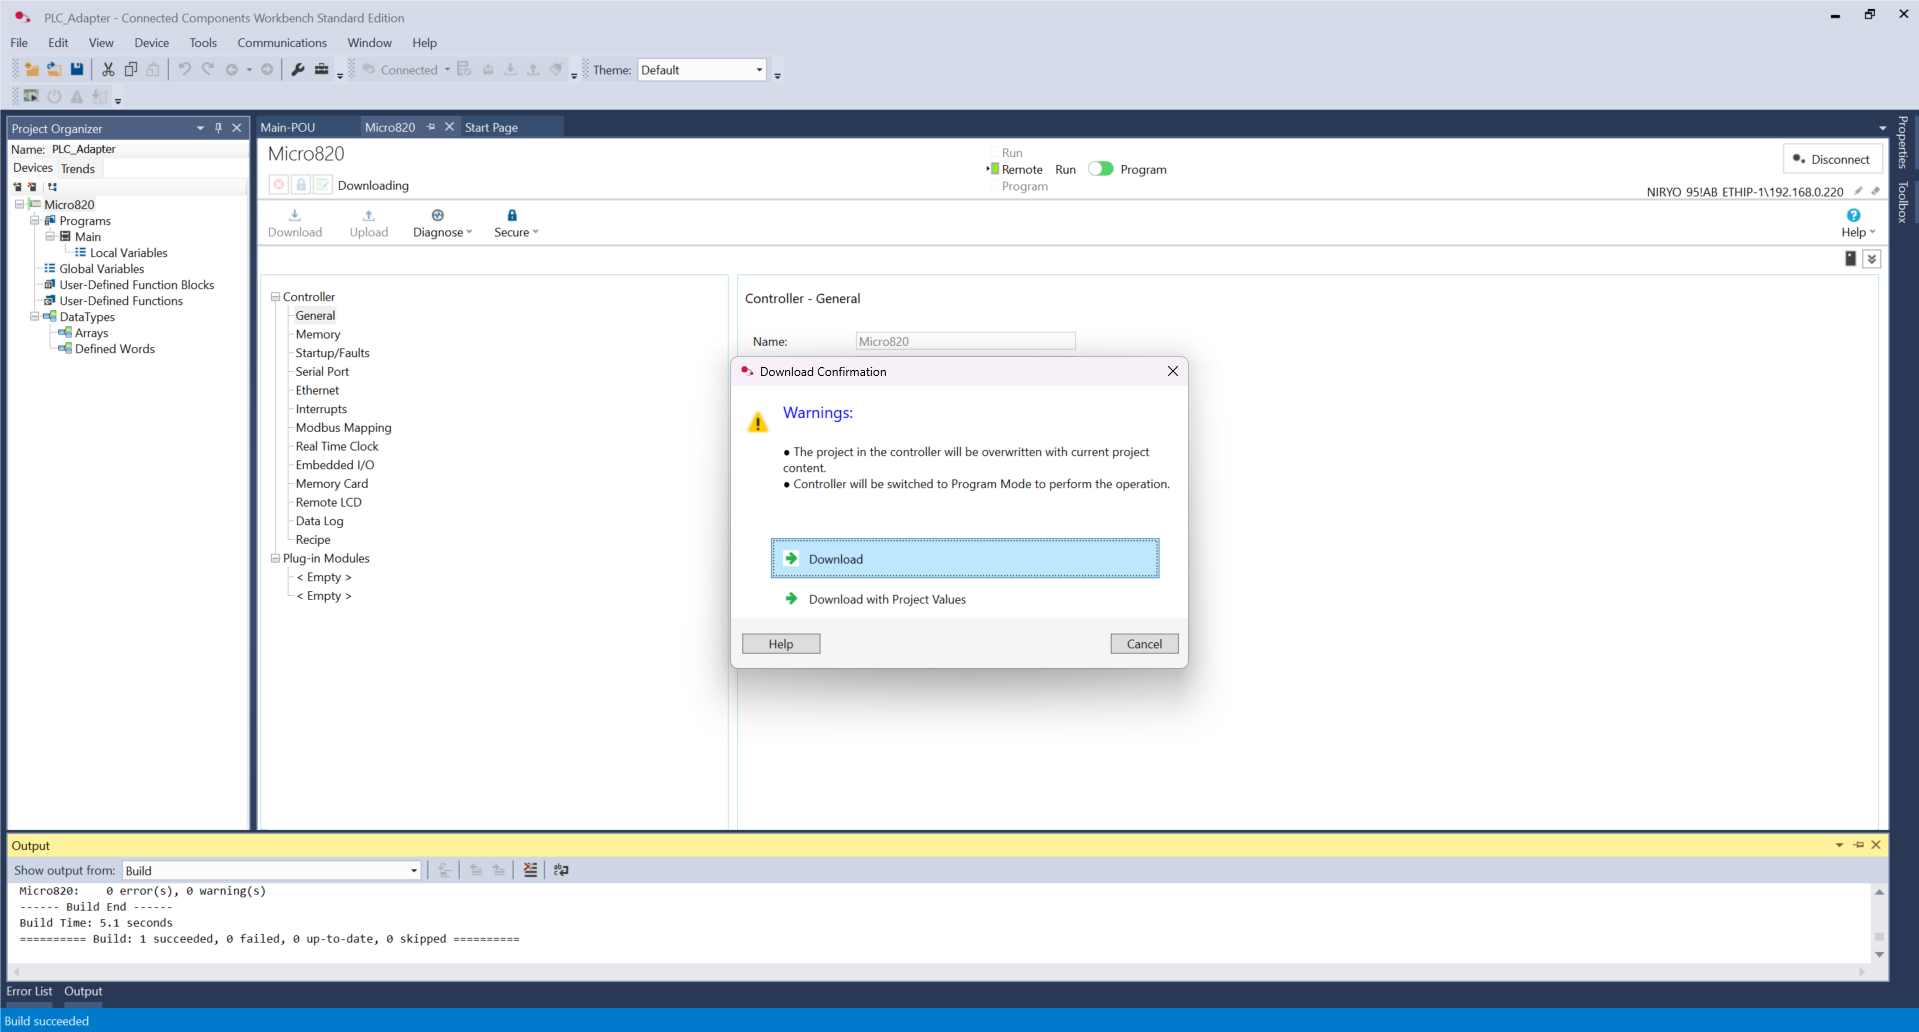Image resolution: width=1919 pixels, height=1032 pixels.
Task: Click the Secure lock icon
Action: (x=512, y=216)
